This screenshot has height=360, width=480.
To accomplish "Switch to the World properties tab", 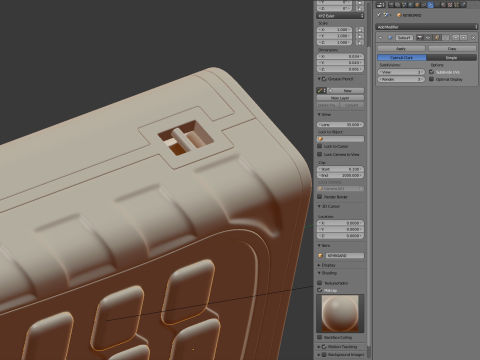I will coord(410,5).
